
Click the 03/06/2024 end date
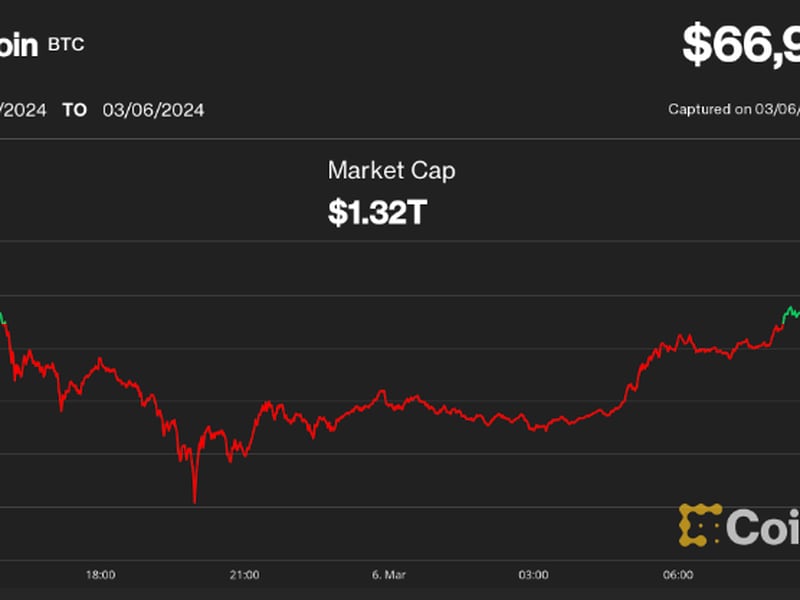(153, 110)
